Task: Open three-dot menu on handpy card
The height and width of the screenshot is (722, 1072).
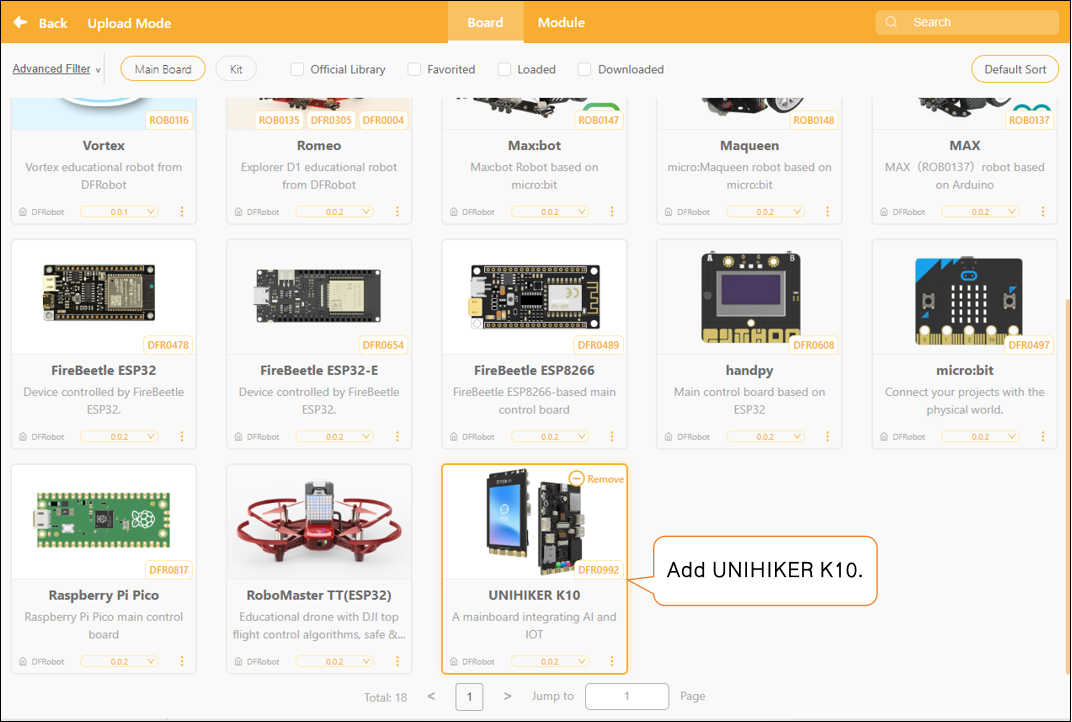Action: click(x=827, y=436)
